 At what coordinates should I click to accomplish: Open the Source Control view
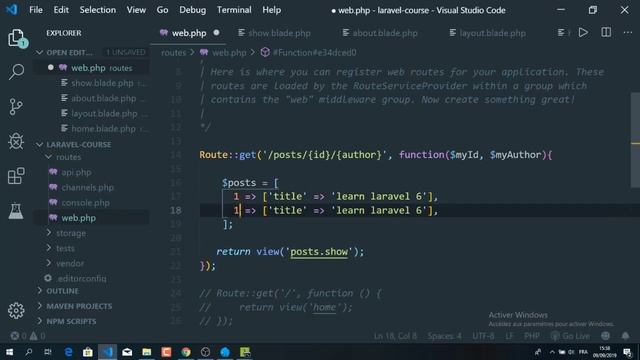point(16,107)
